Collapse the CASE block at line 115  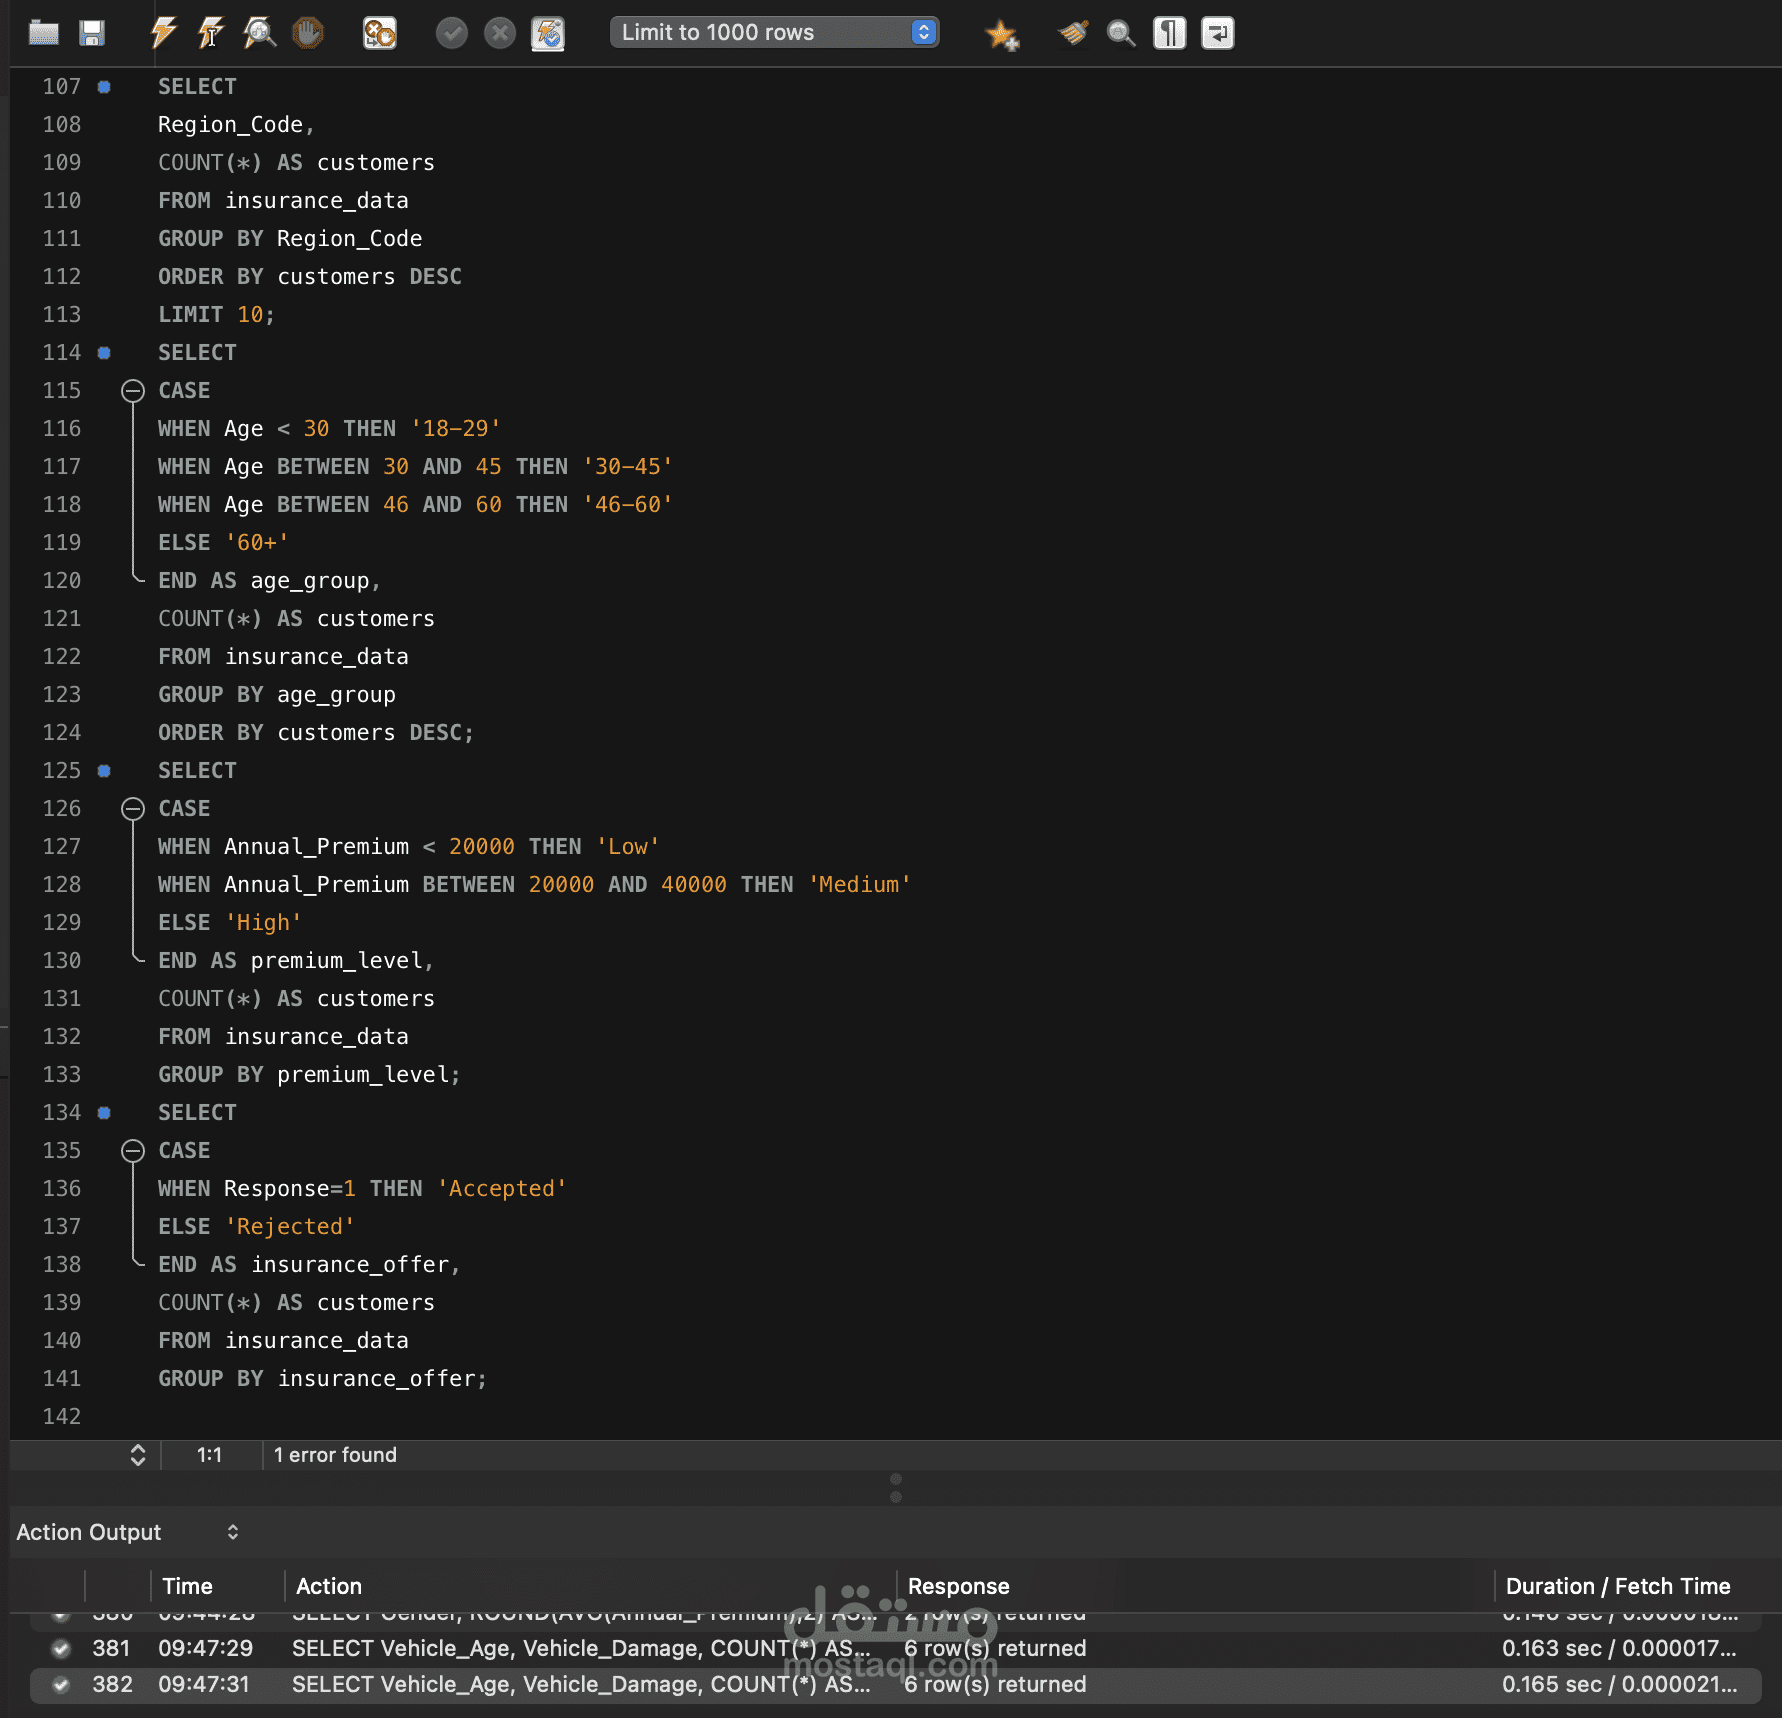pyautogui.click(x=133, y=391)
